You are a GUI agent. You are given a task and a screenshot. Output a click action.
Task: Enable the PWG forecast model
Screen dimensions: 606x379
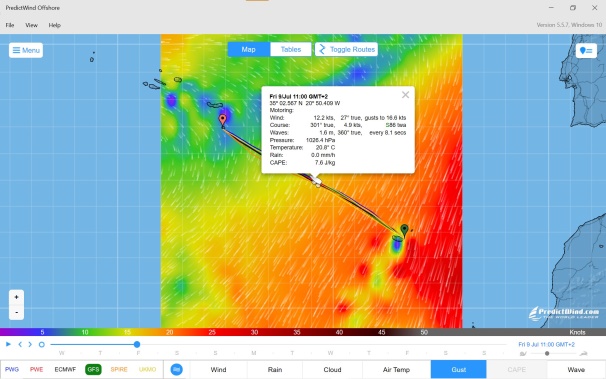(12, 369)
